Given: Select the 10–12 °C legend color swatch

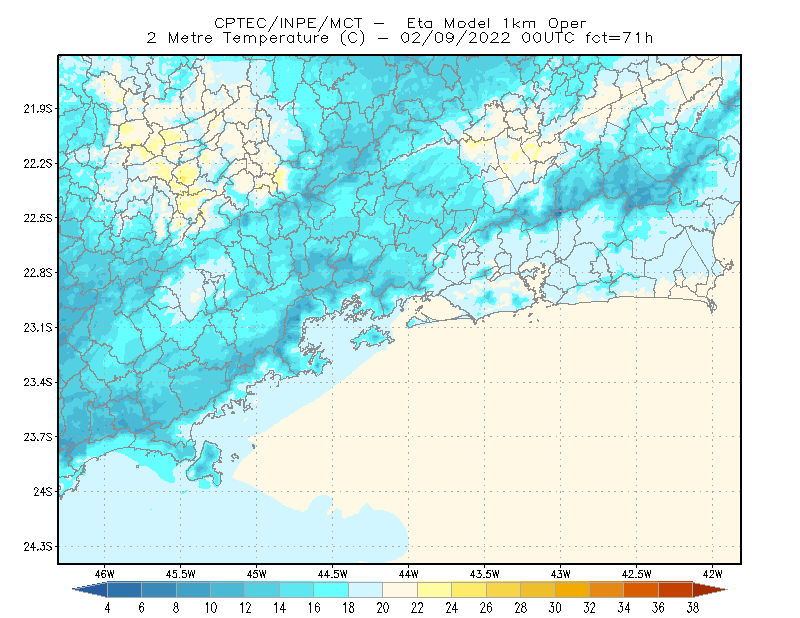Looking at the screenshot, I should (x=228, y=590).
